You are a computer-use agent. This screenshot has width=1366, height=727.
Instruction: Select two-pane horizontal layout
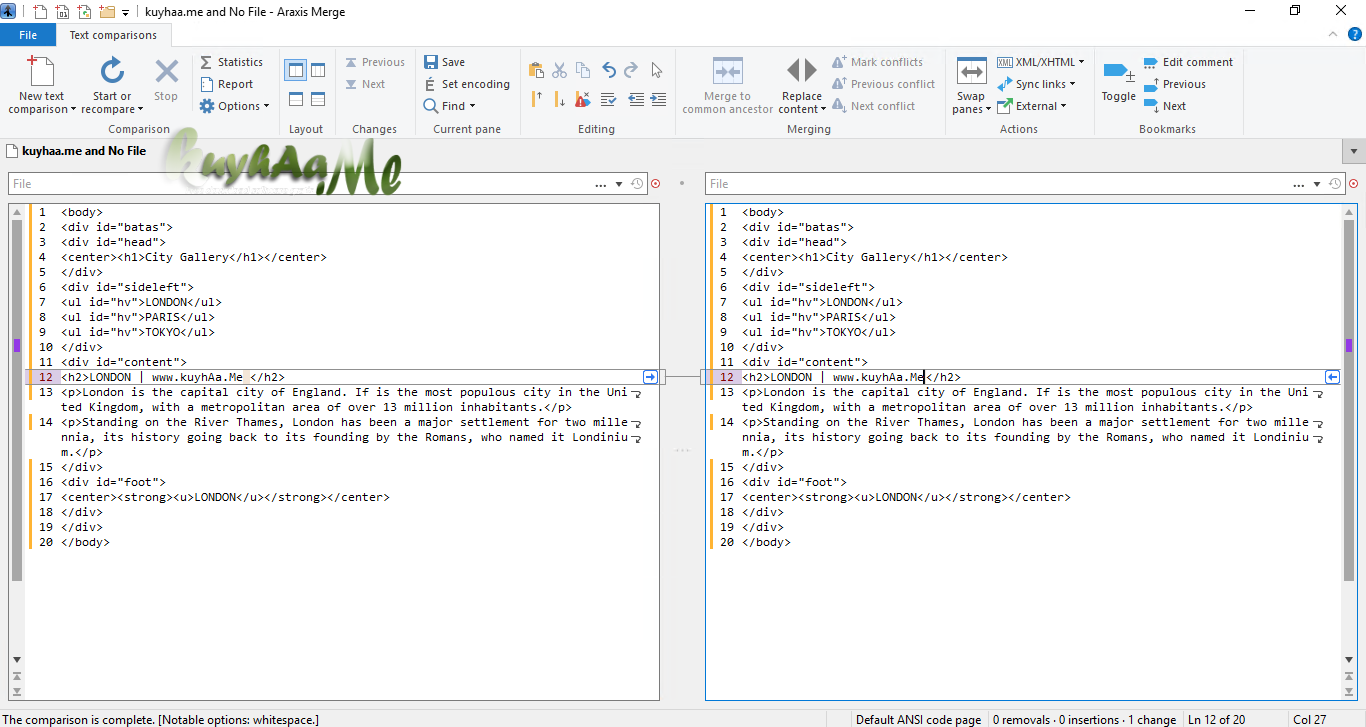point(295,99)
